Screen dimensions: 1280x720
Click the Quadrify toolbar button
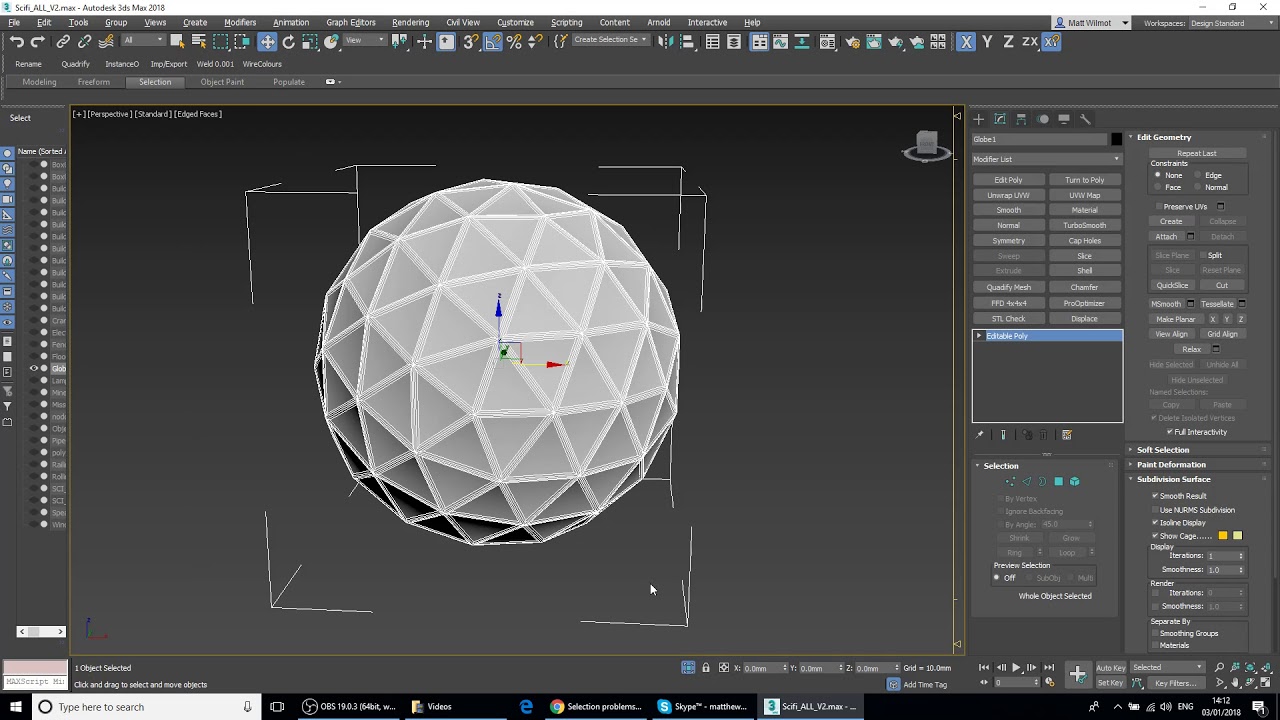(x=75, y=64)
